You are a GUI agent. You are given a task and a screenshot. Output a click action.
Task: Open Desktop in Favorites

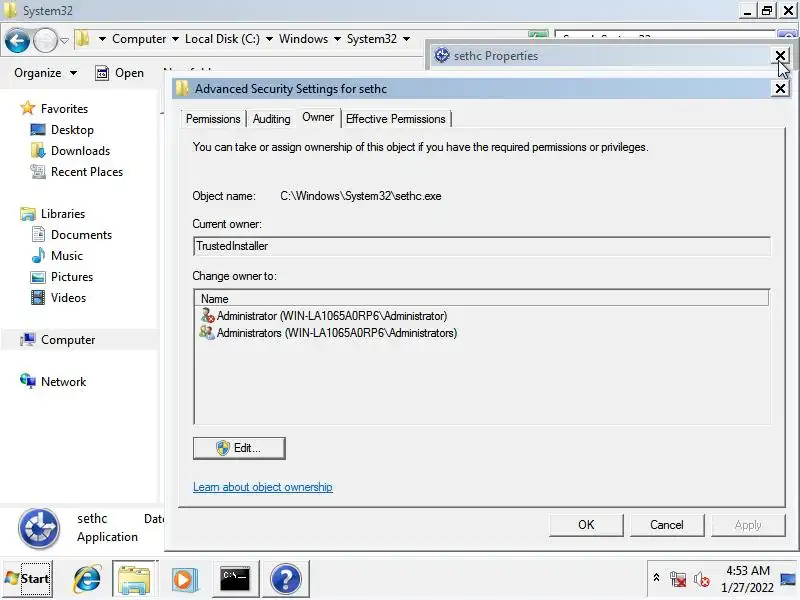click(x=72, y=130)
